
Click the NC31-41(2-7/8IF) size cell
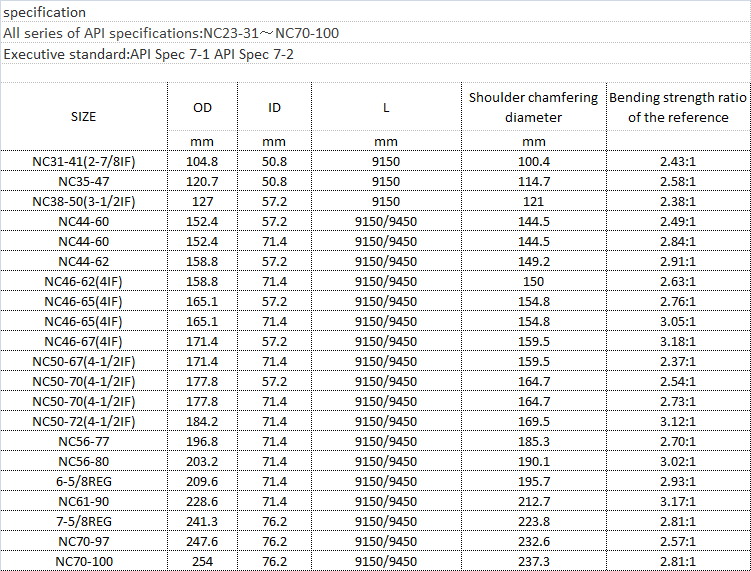[84, 161]
